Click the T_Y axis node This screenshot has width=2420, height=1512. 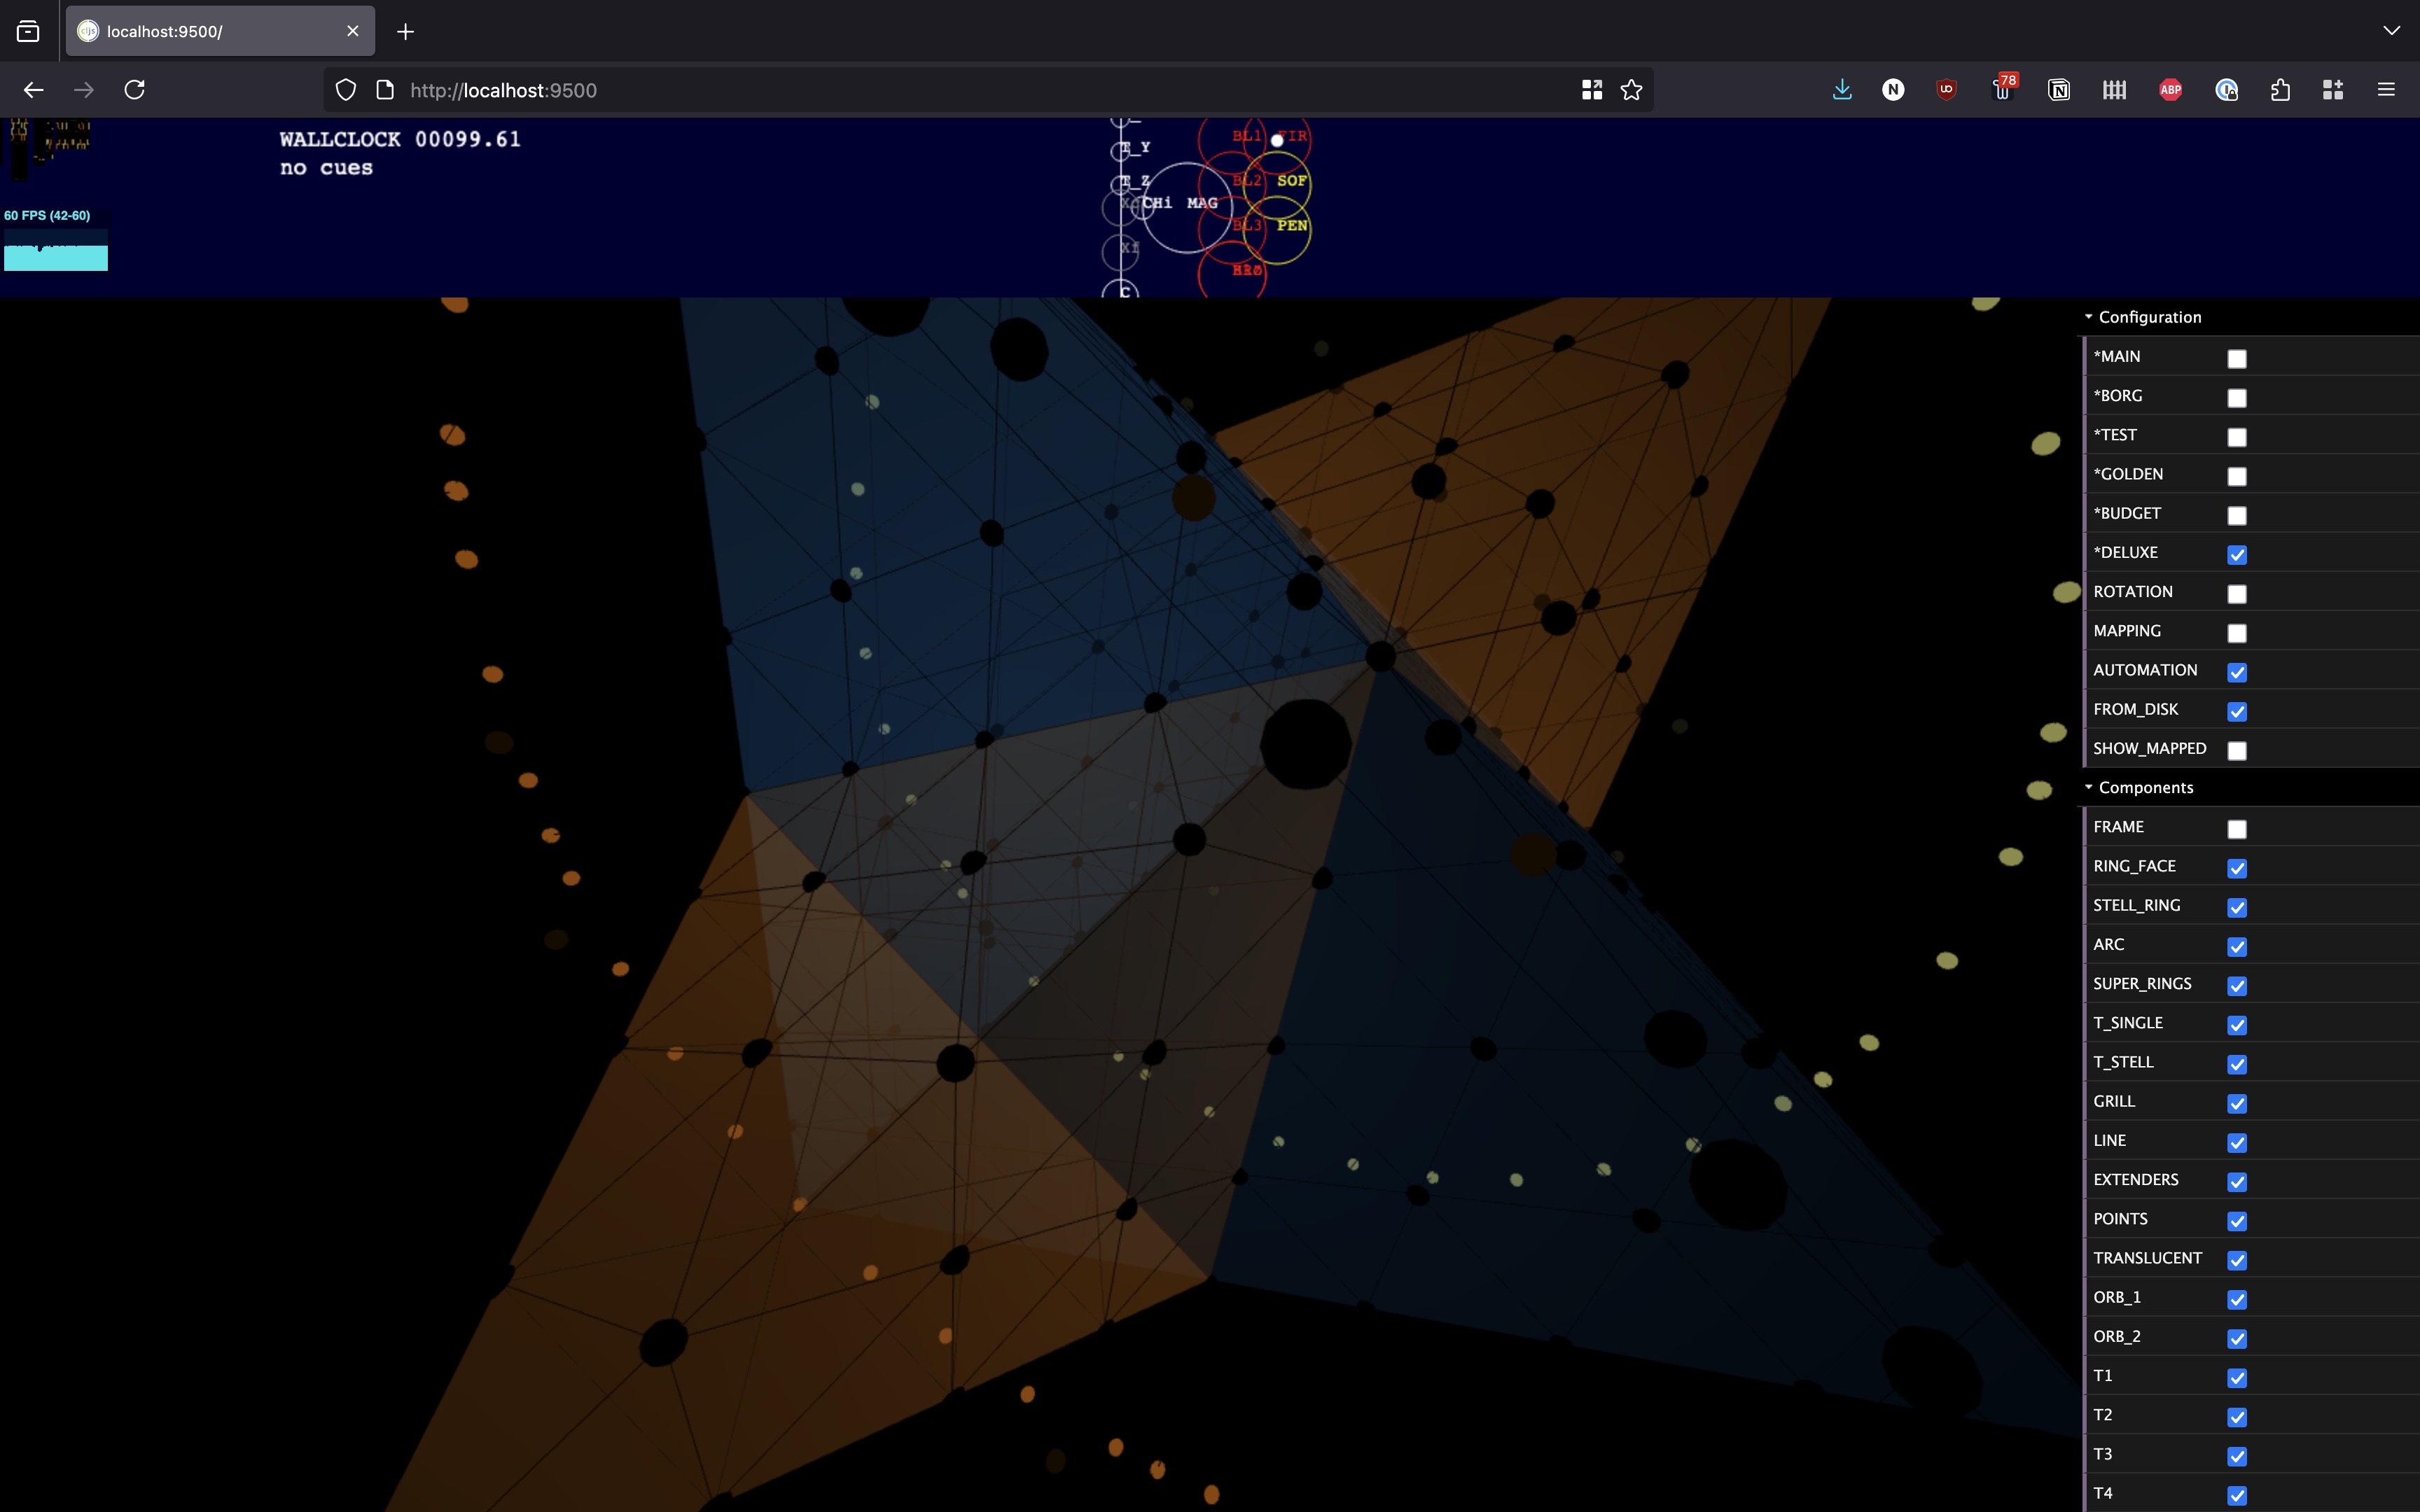[1121, 151]
